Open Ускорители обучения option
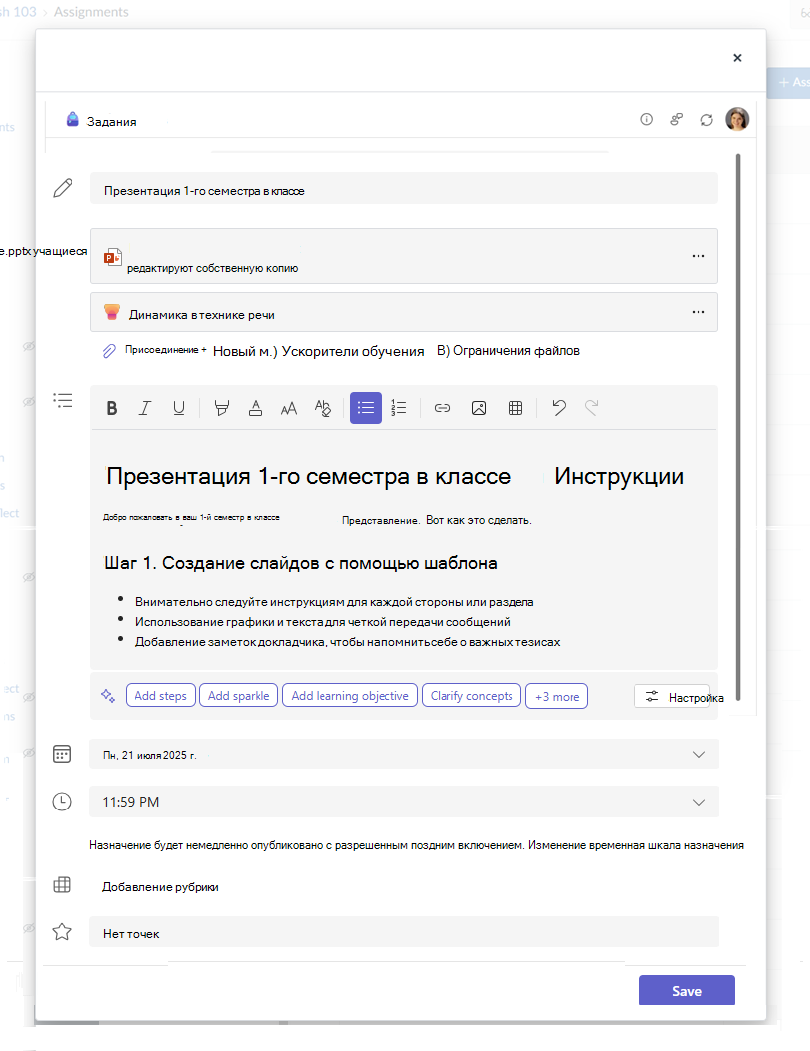The width and height of the screenshot is (810, 1051). 353,351
